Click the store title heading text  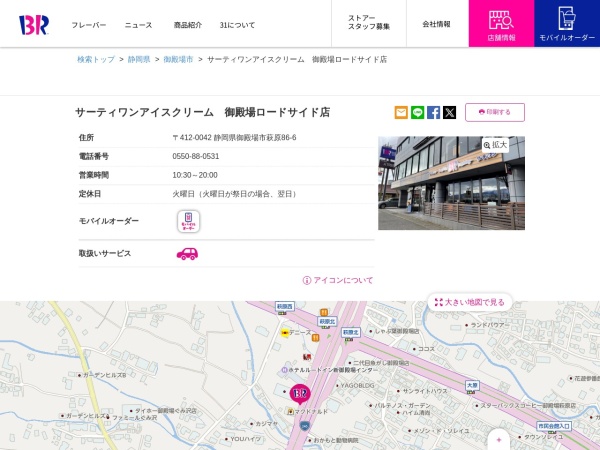202,112
